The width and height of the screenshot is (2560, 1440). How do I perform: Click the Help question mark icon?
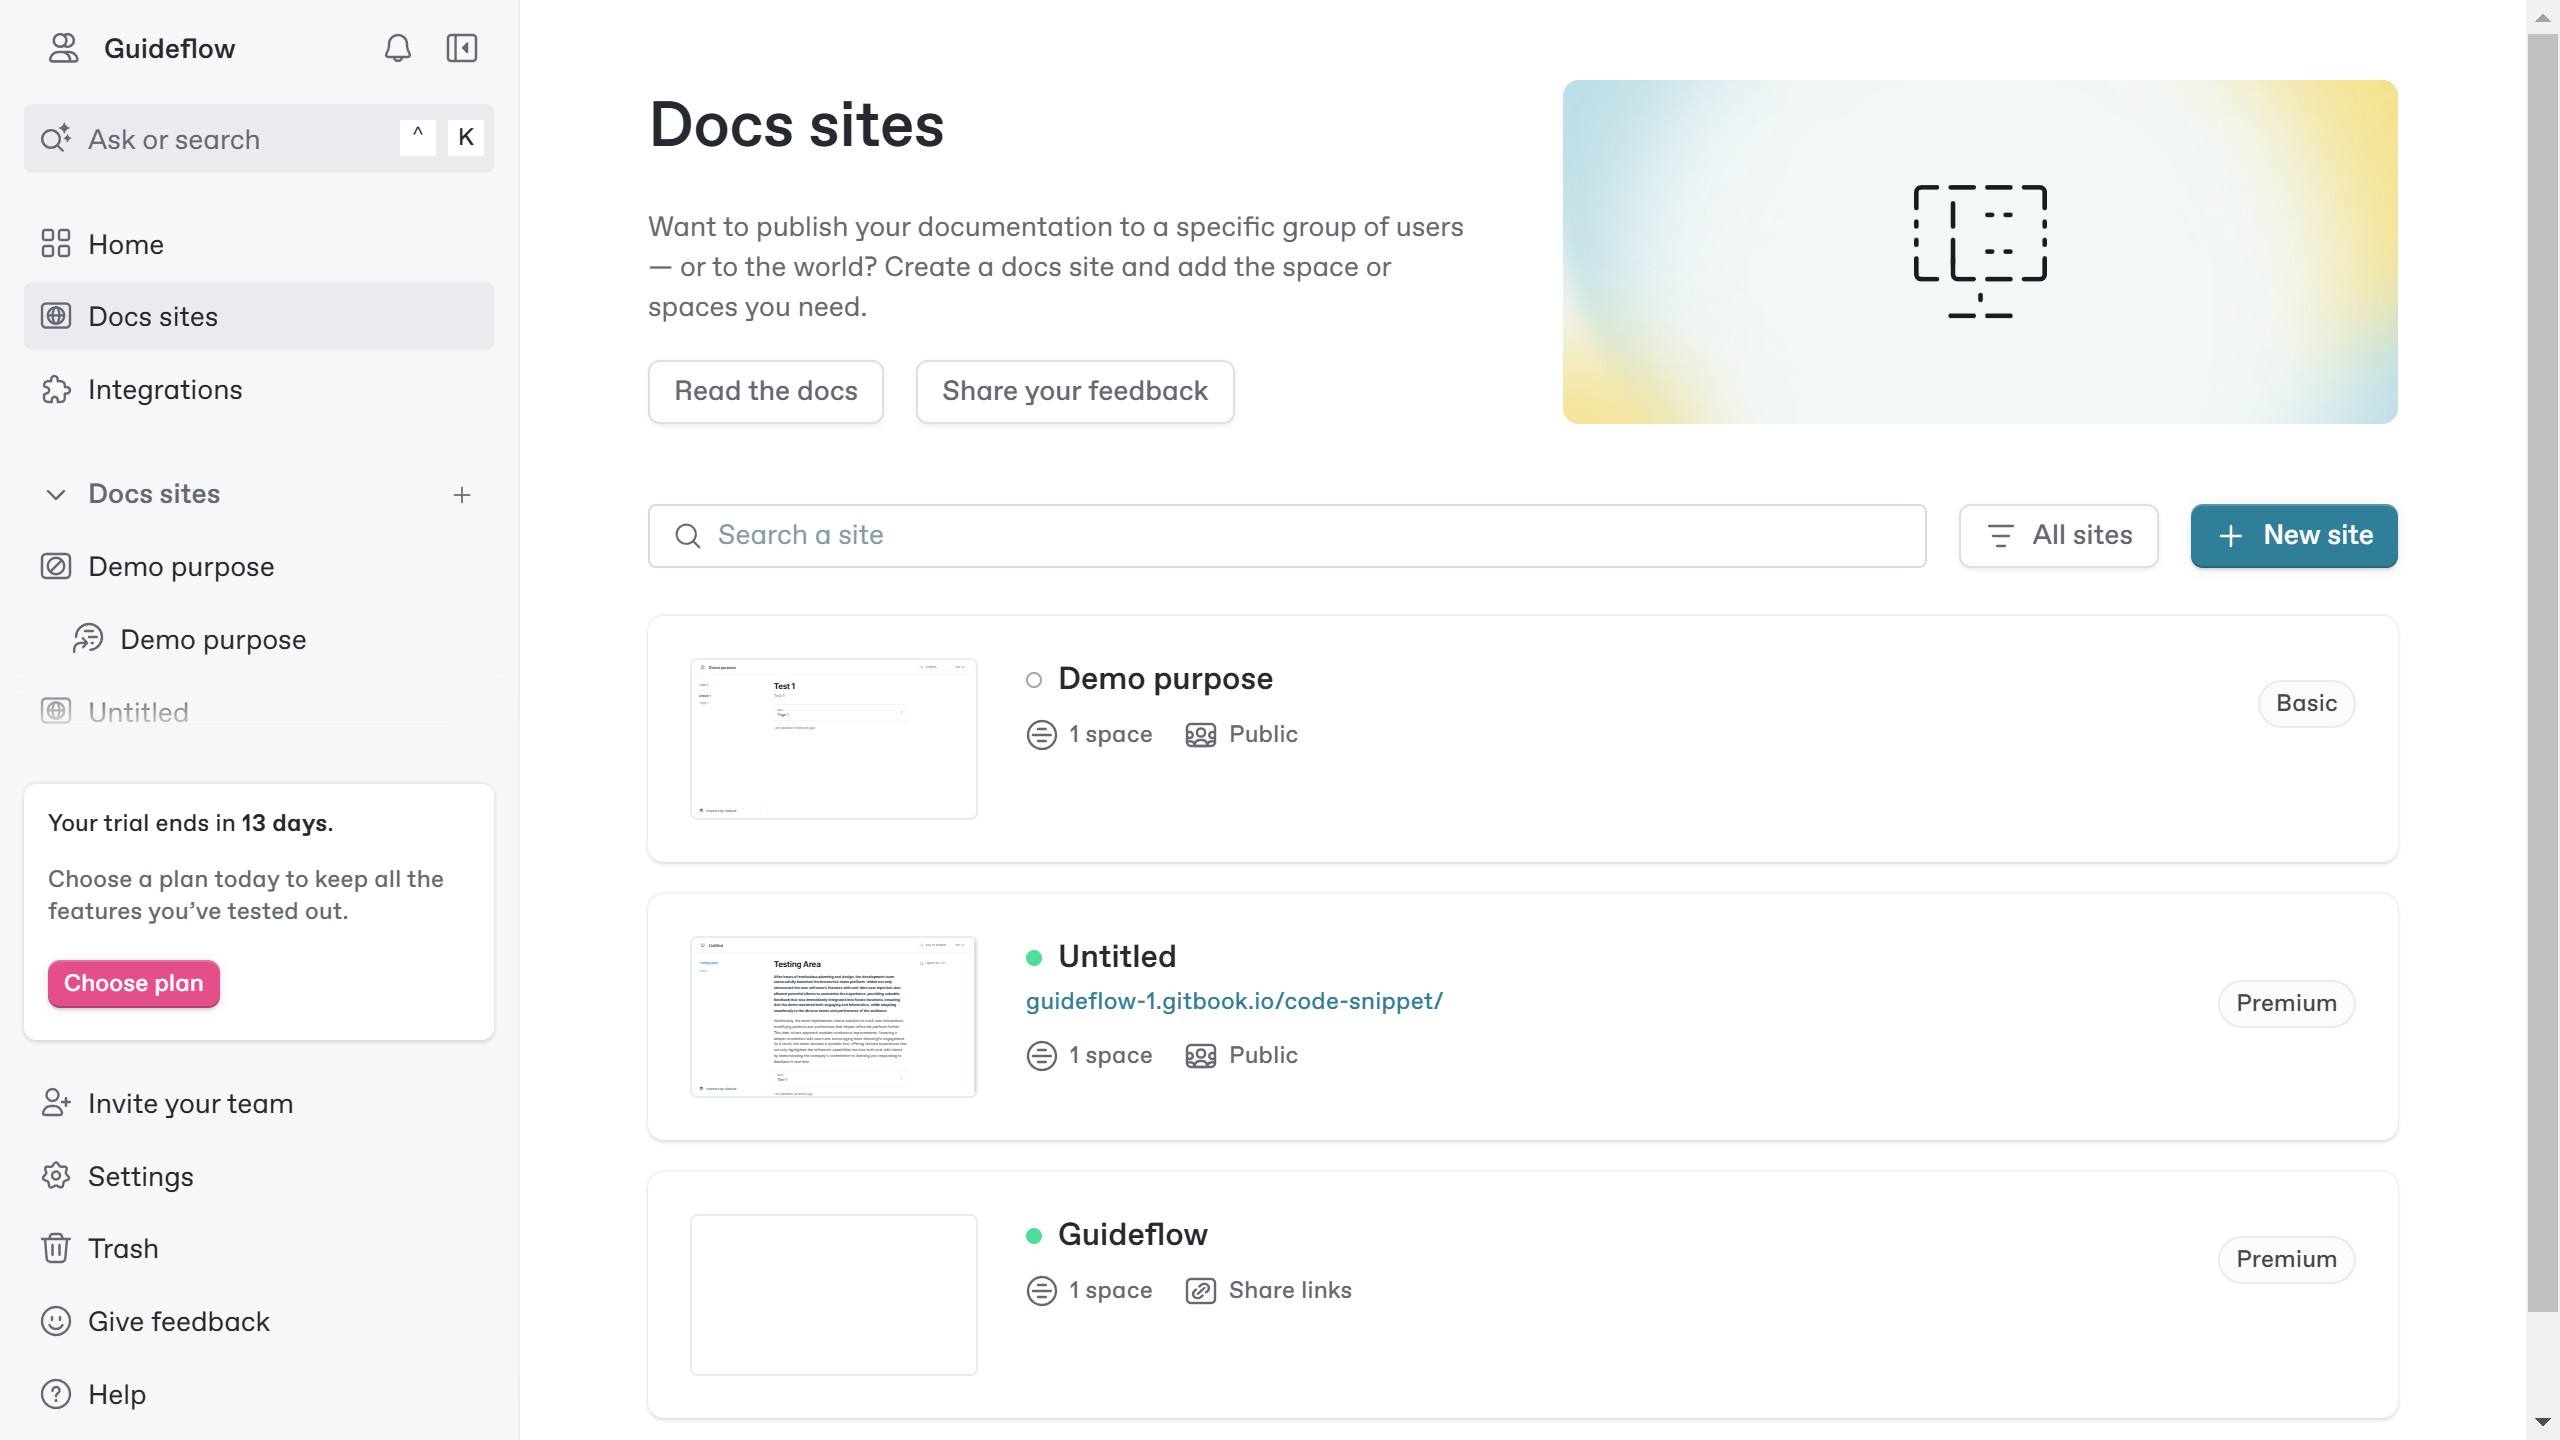click(x=56, y=1394)
